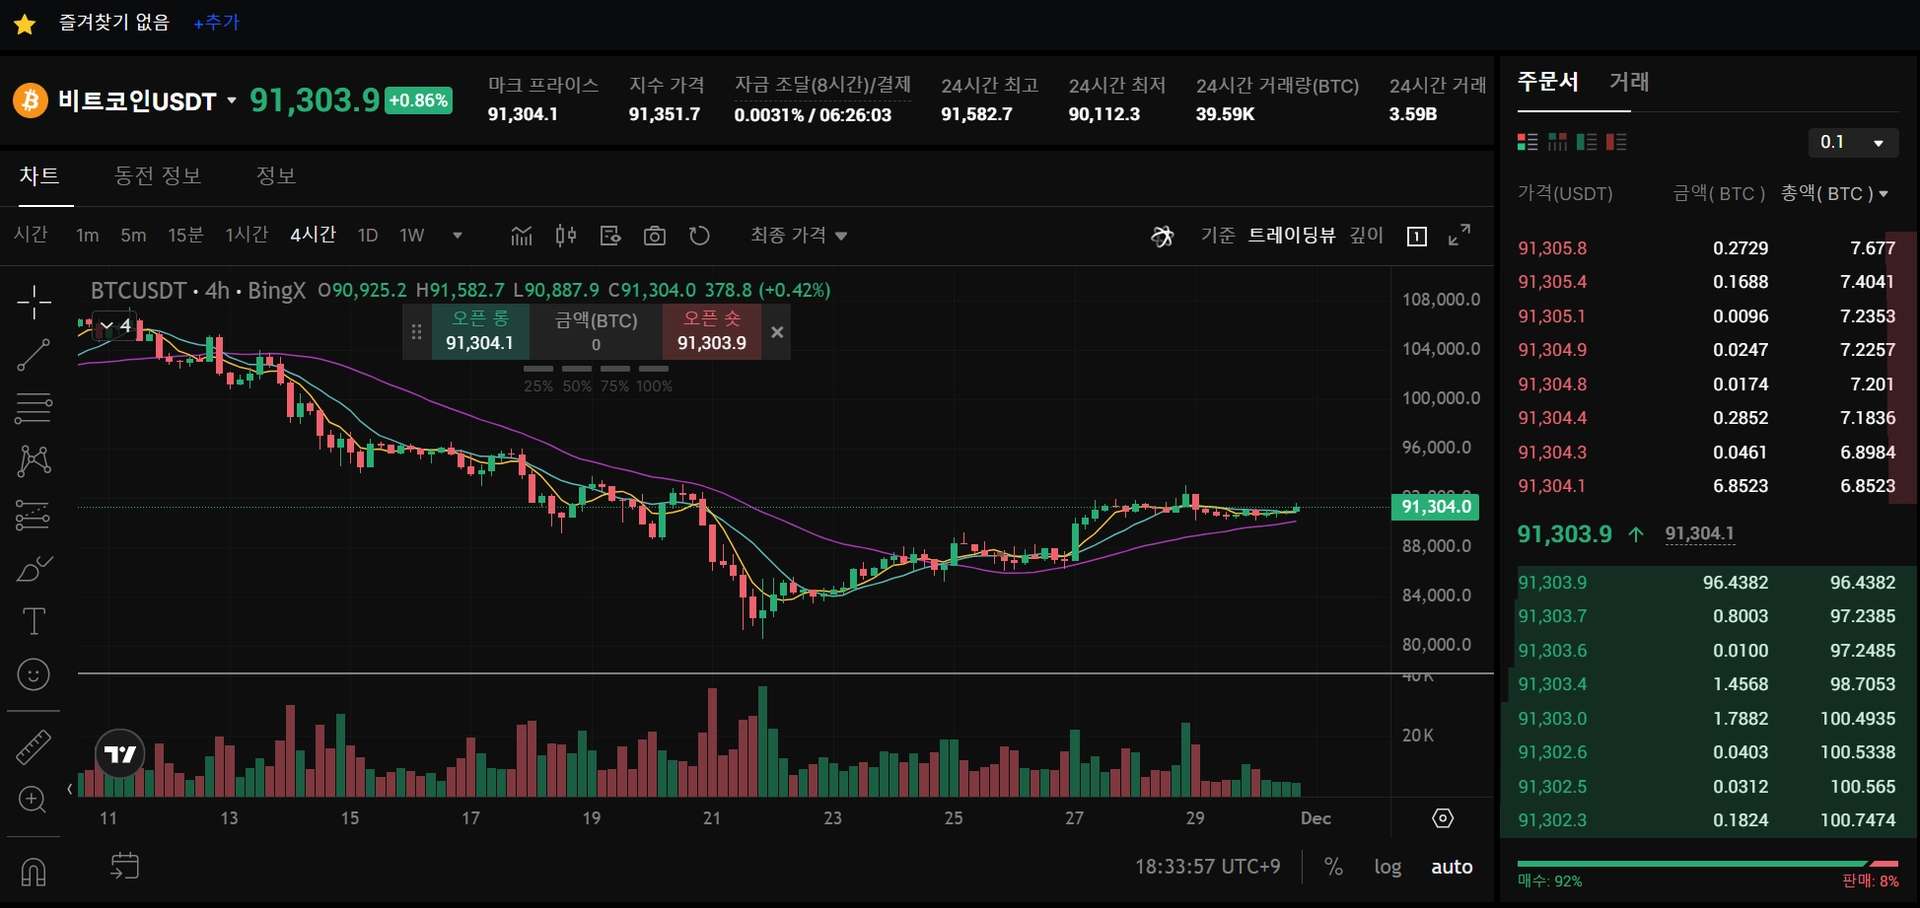Select the 1m timeframe
This screenshot has height=908, width=1920.
click(x=87, y=235)
